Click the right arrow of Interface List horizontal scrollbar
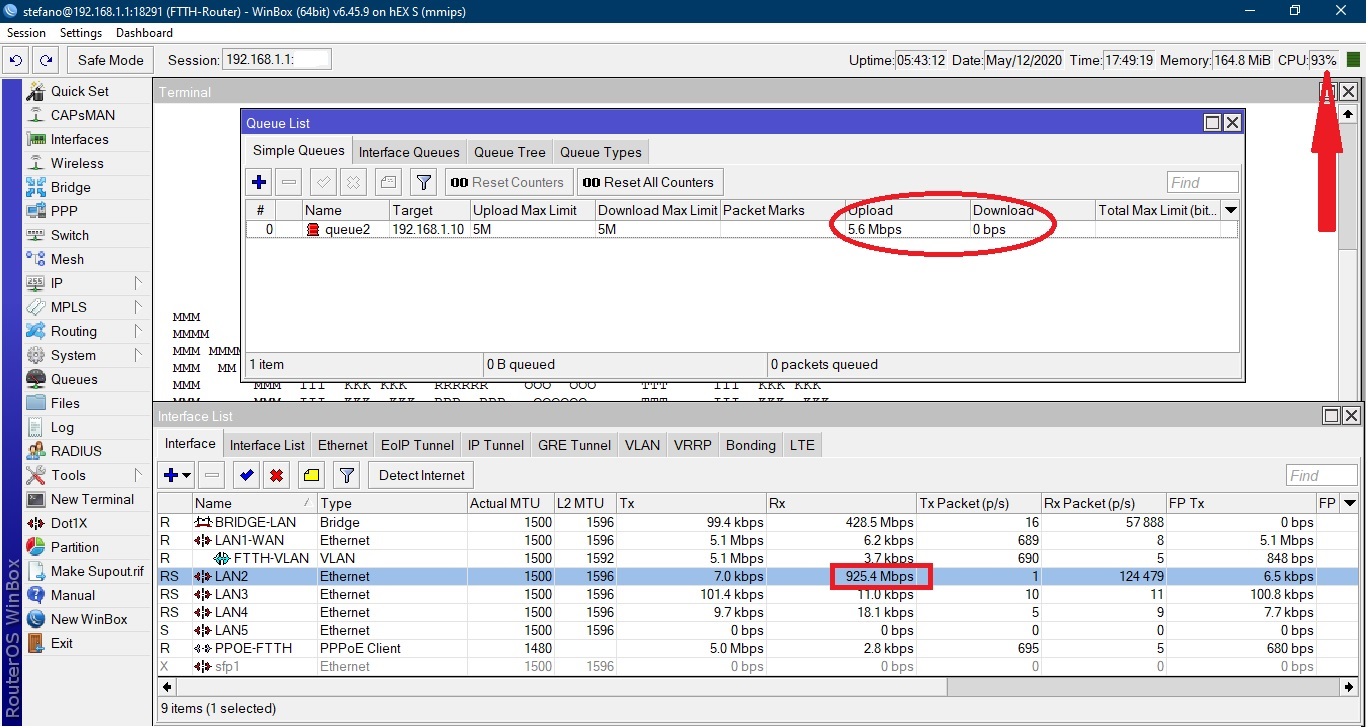Screen dimensions: 1368x728 point(1349,687)
